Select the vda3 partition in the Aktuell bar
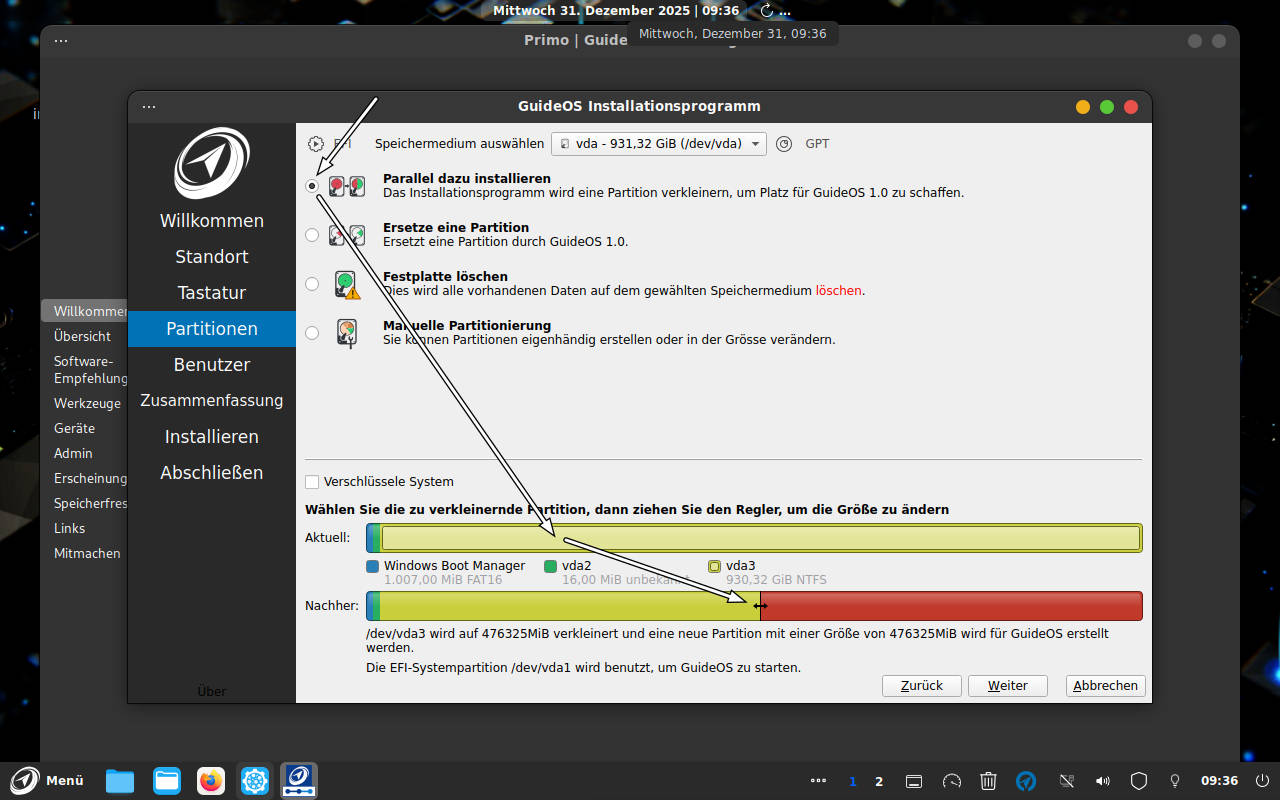The width and height of the screenshot is (1280, 800). tap(761, 538)
